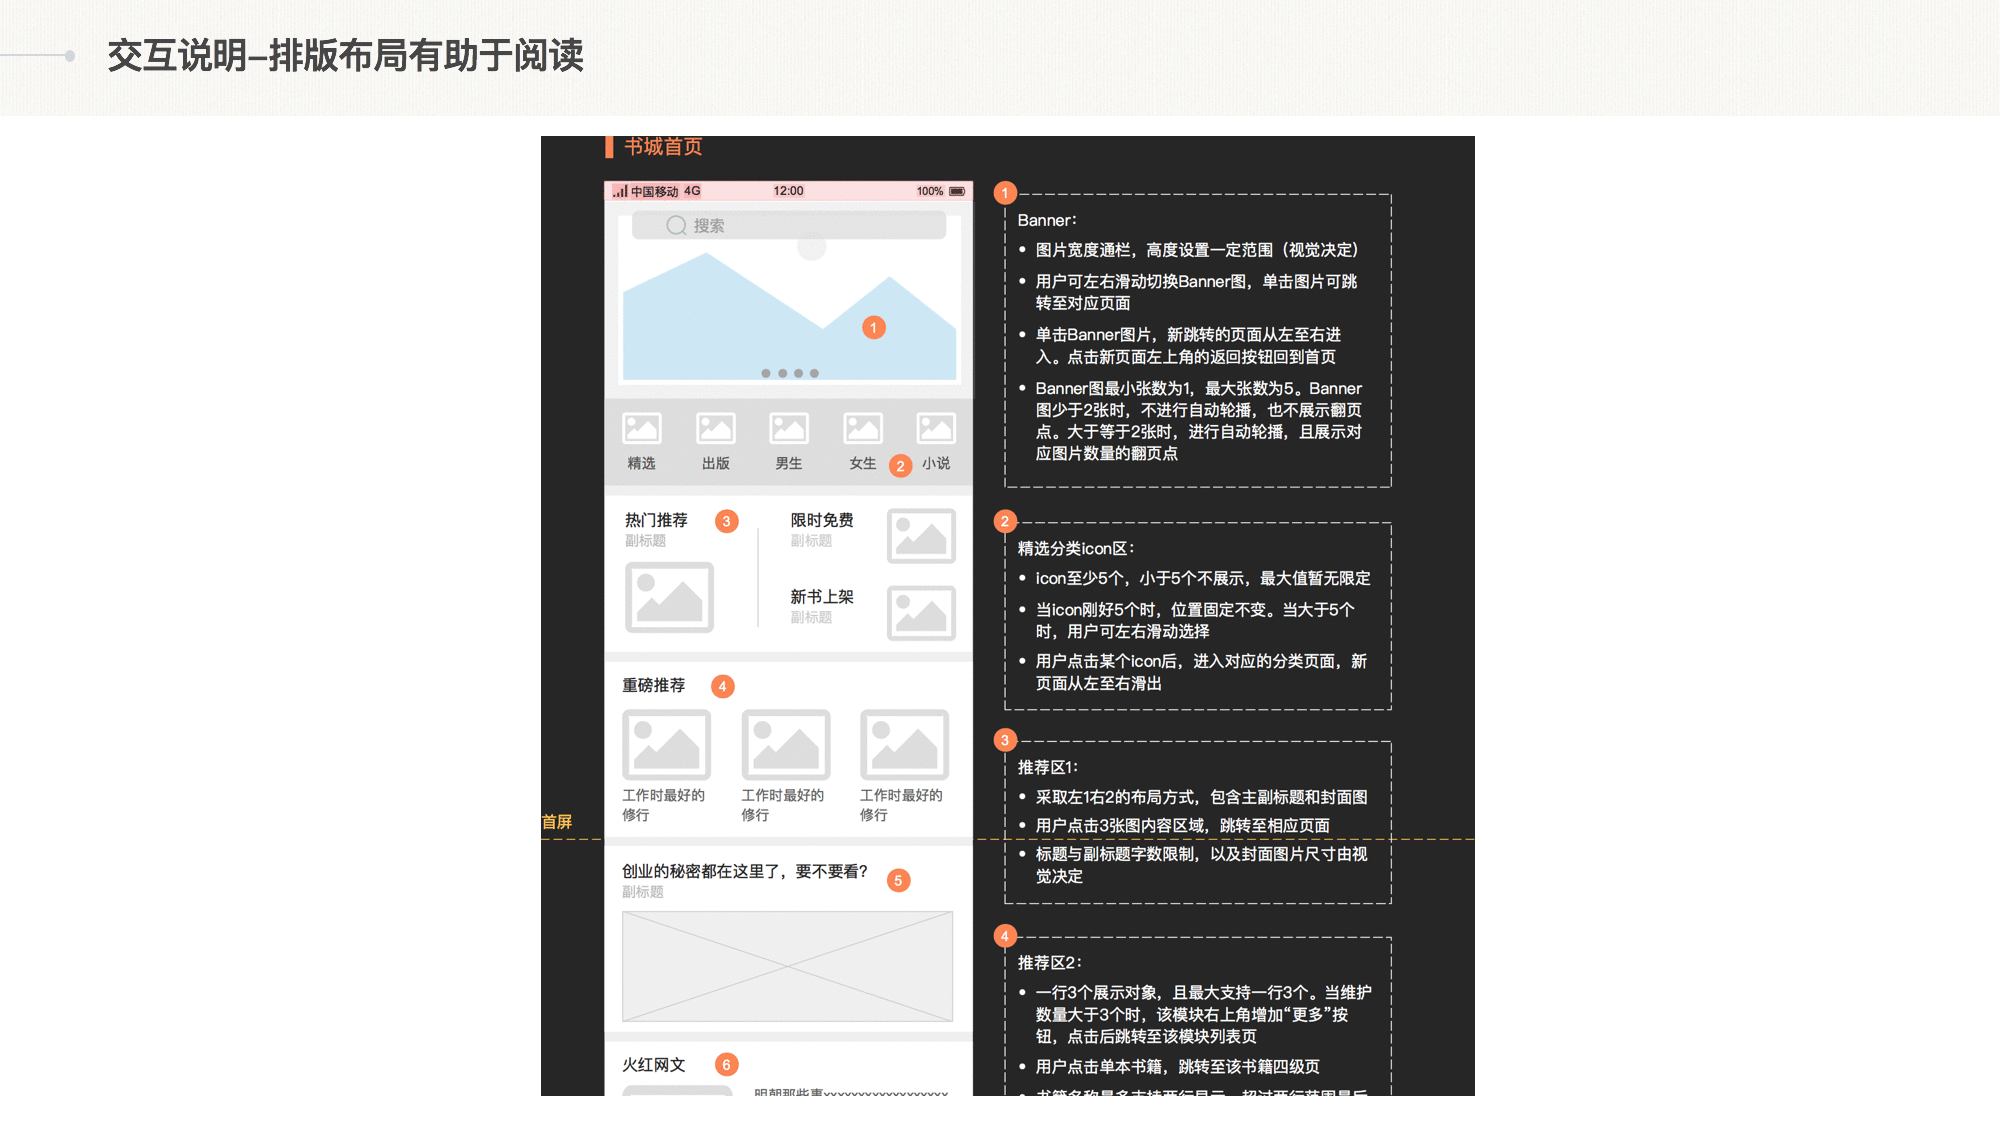Click the 热门推荐 large cover image
The width and height of the screenshot is (2000, 1140).
coord(669,597)
